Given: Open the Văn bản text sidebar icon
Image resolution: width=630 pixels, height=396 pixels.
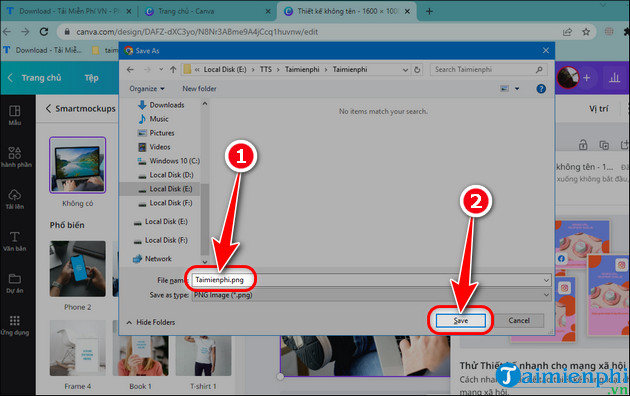Looking at the screenshot, I should [14, 241].
